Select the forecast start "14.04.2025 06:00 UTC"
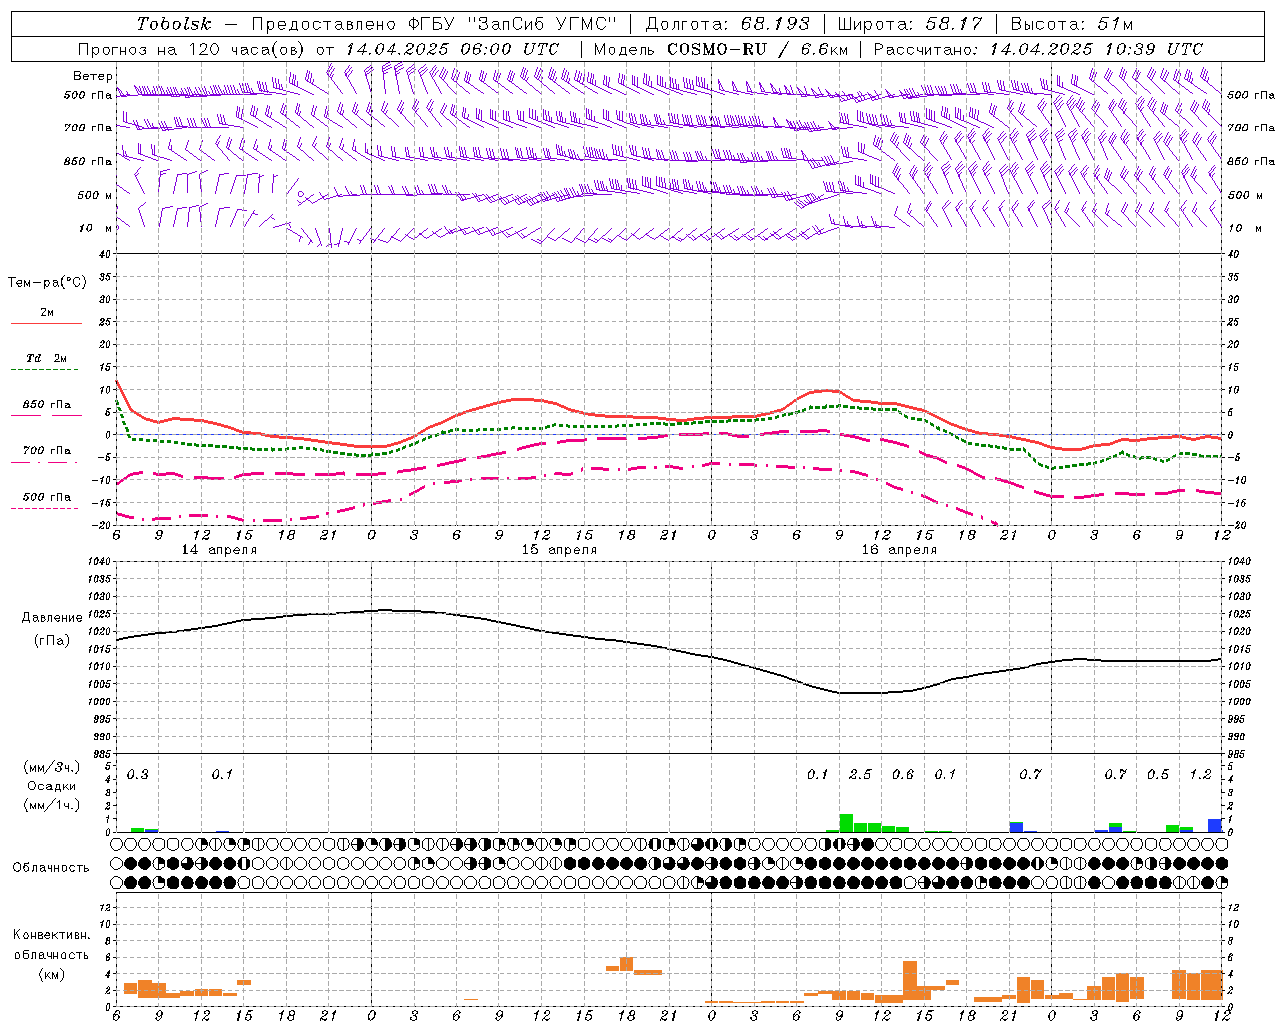1280x1024 pixels. point(453,49)
